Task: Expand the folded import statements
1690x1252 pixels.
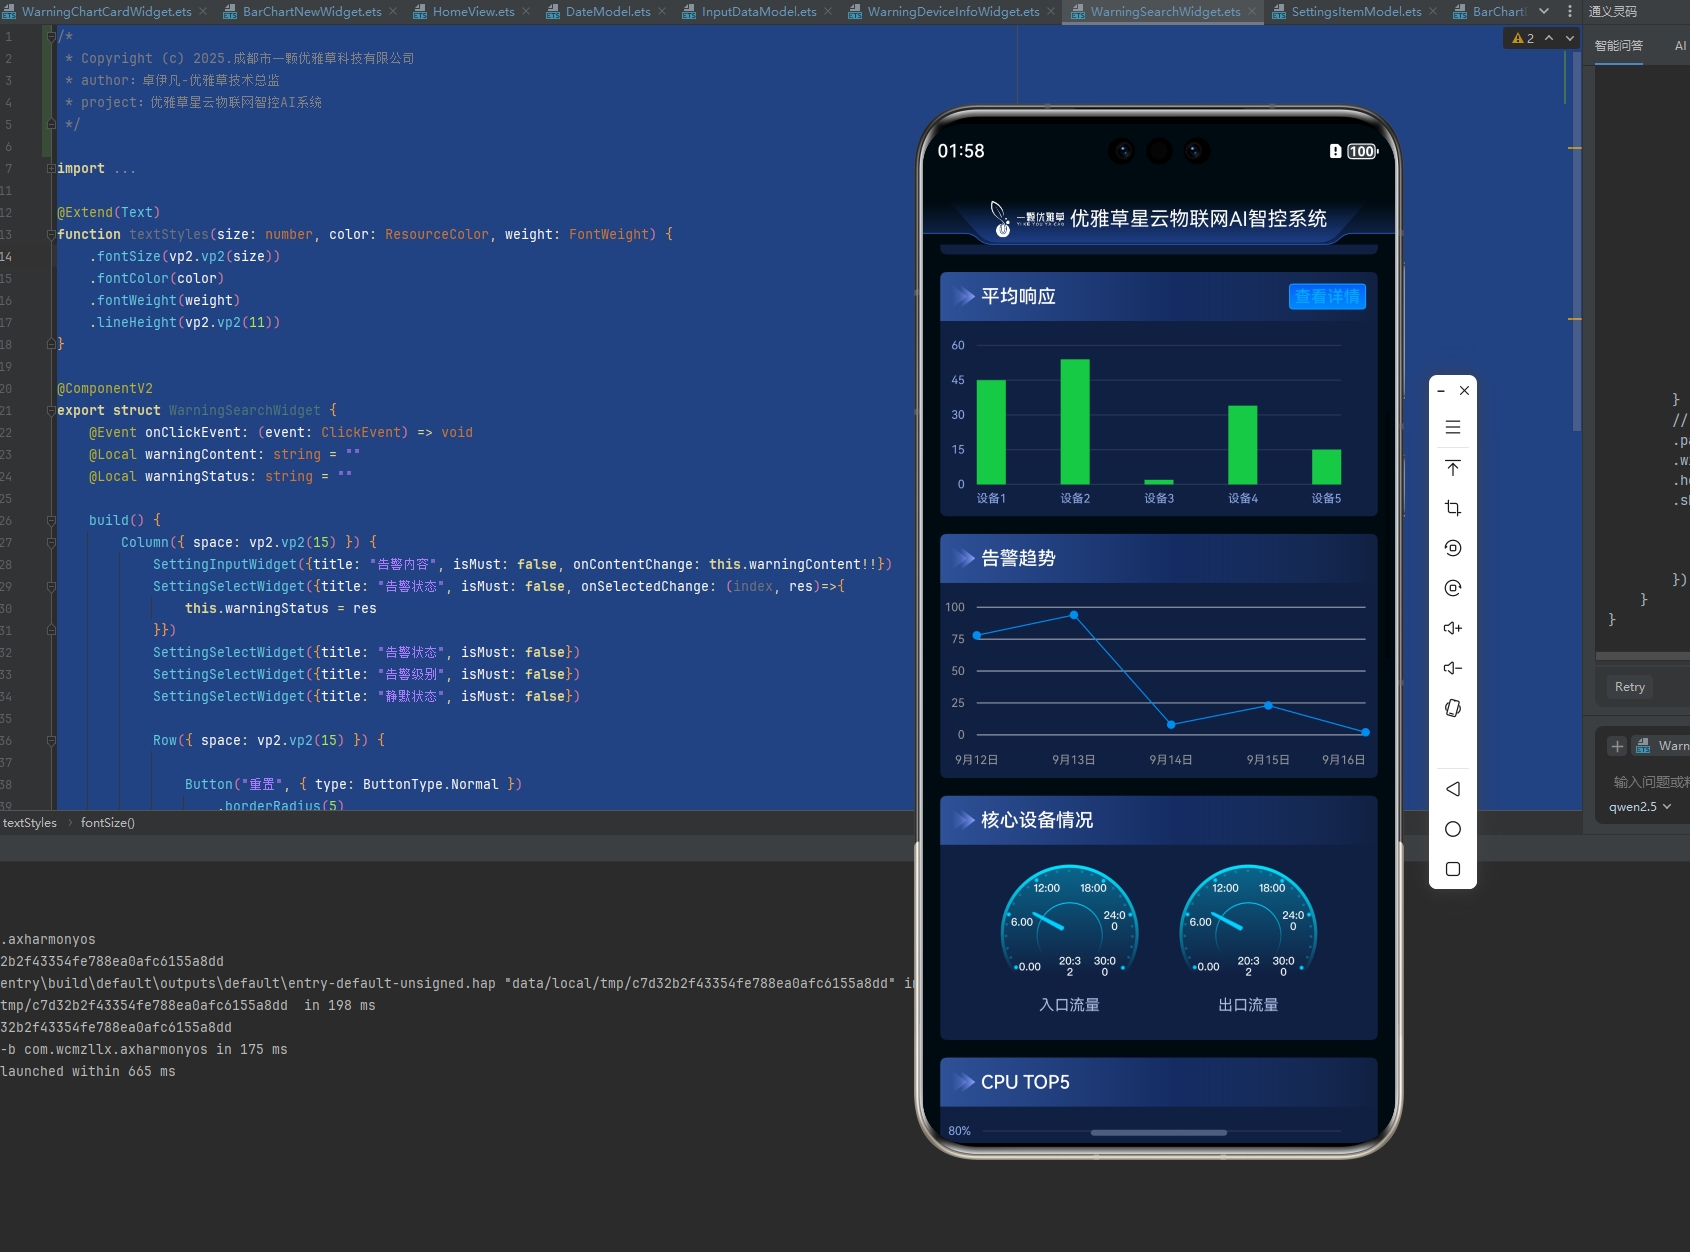Action: point(51,168)
